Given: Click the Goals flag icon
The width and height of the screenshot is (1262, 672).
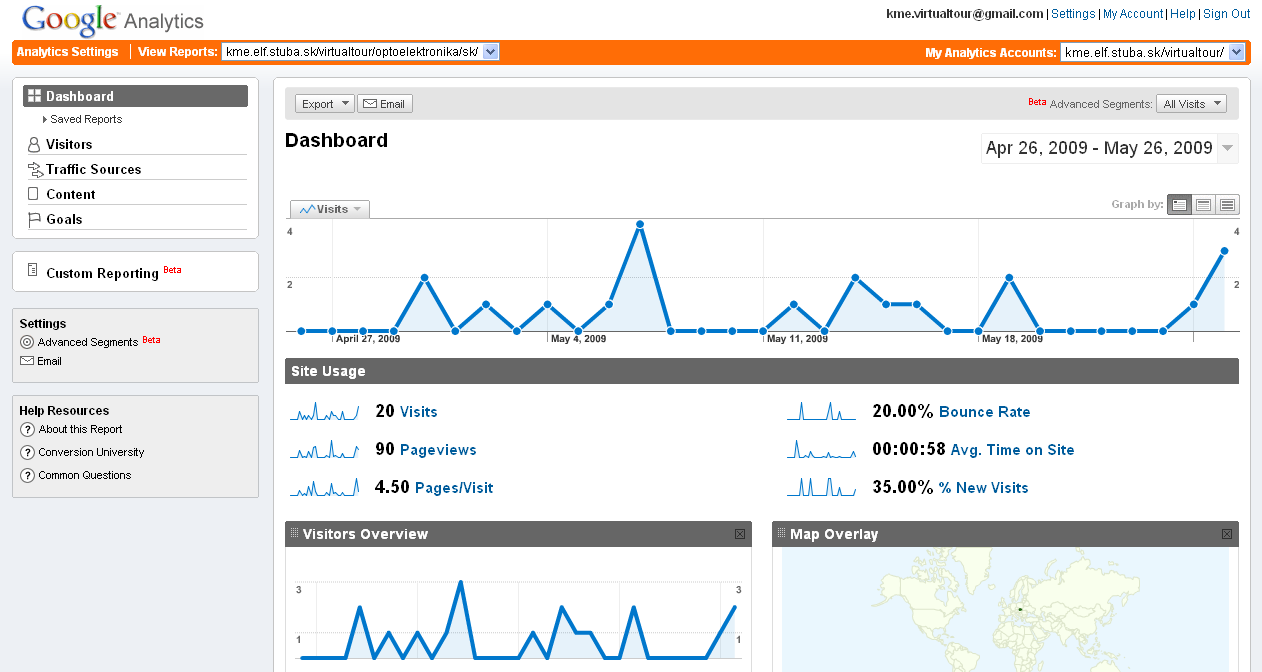Looking at the screenshot, I should pyautogui.click(x=35, y=219).
